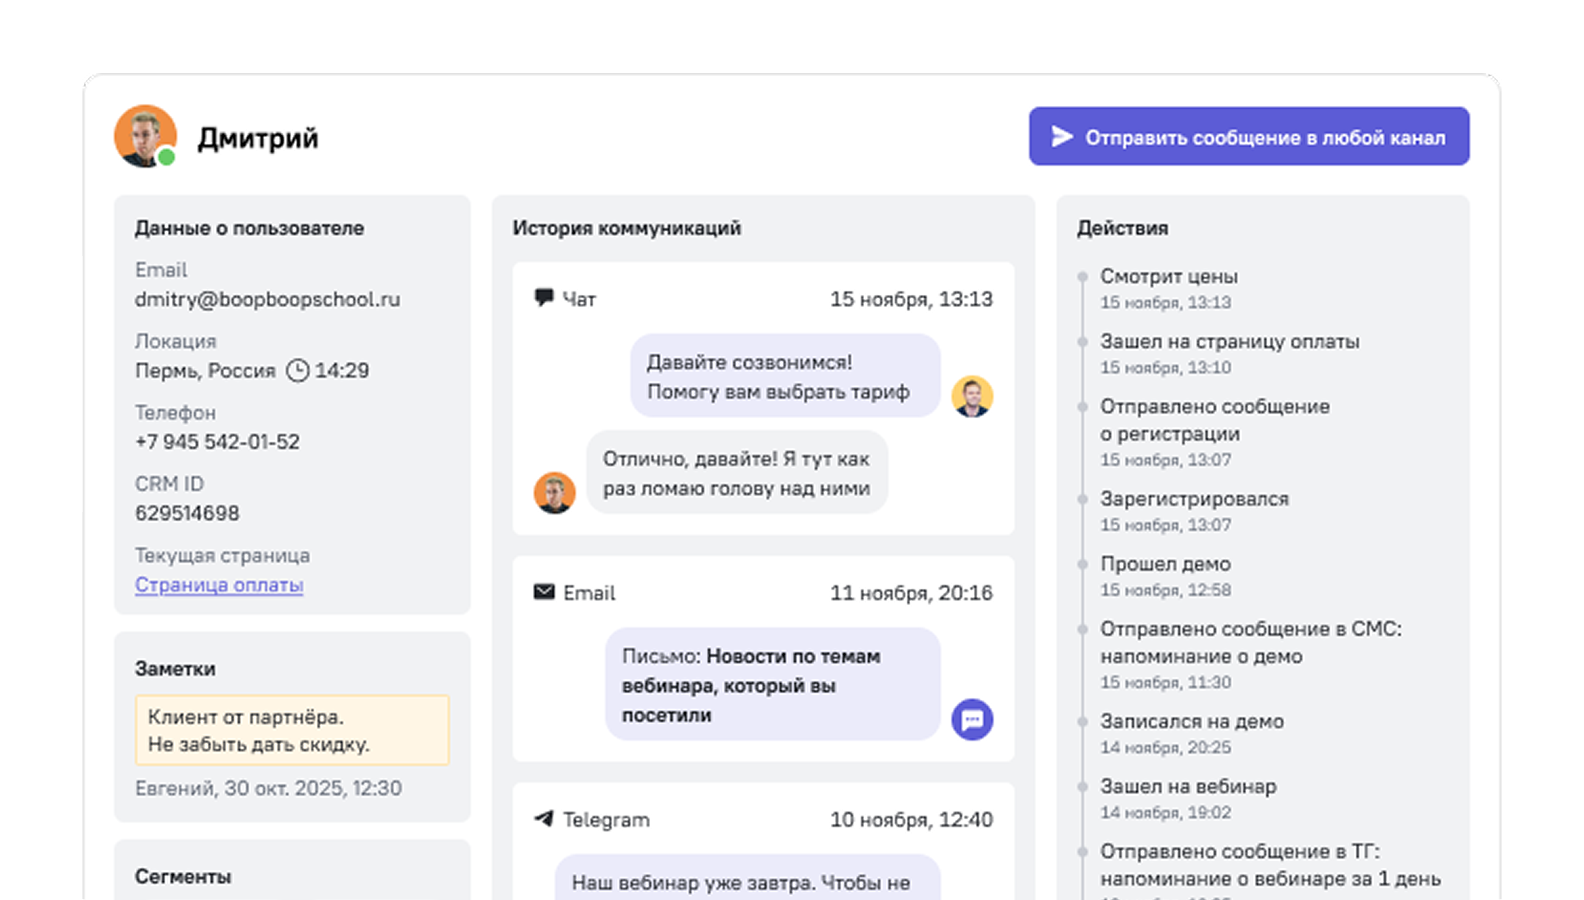Viewport: 1584px width, 900px height.
Task: Click the 'Данные о пользователе' heading
Action: (249, 228)
